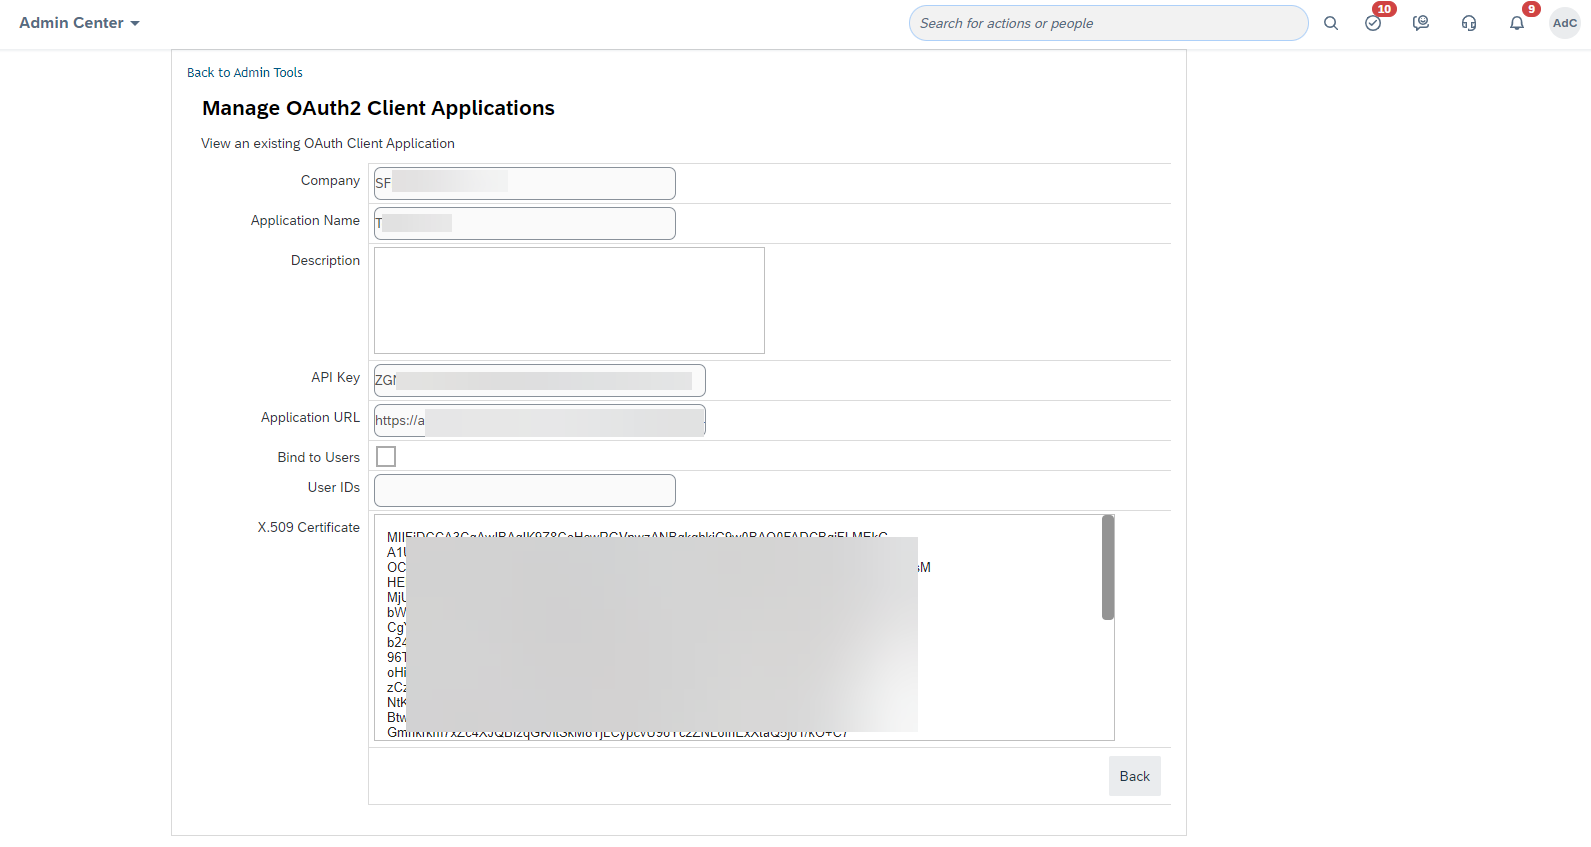Click the search magnifier icon
The height and width of the screenshot is (847, 1591).
[x=1331, y=23]
